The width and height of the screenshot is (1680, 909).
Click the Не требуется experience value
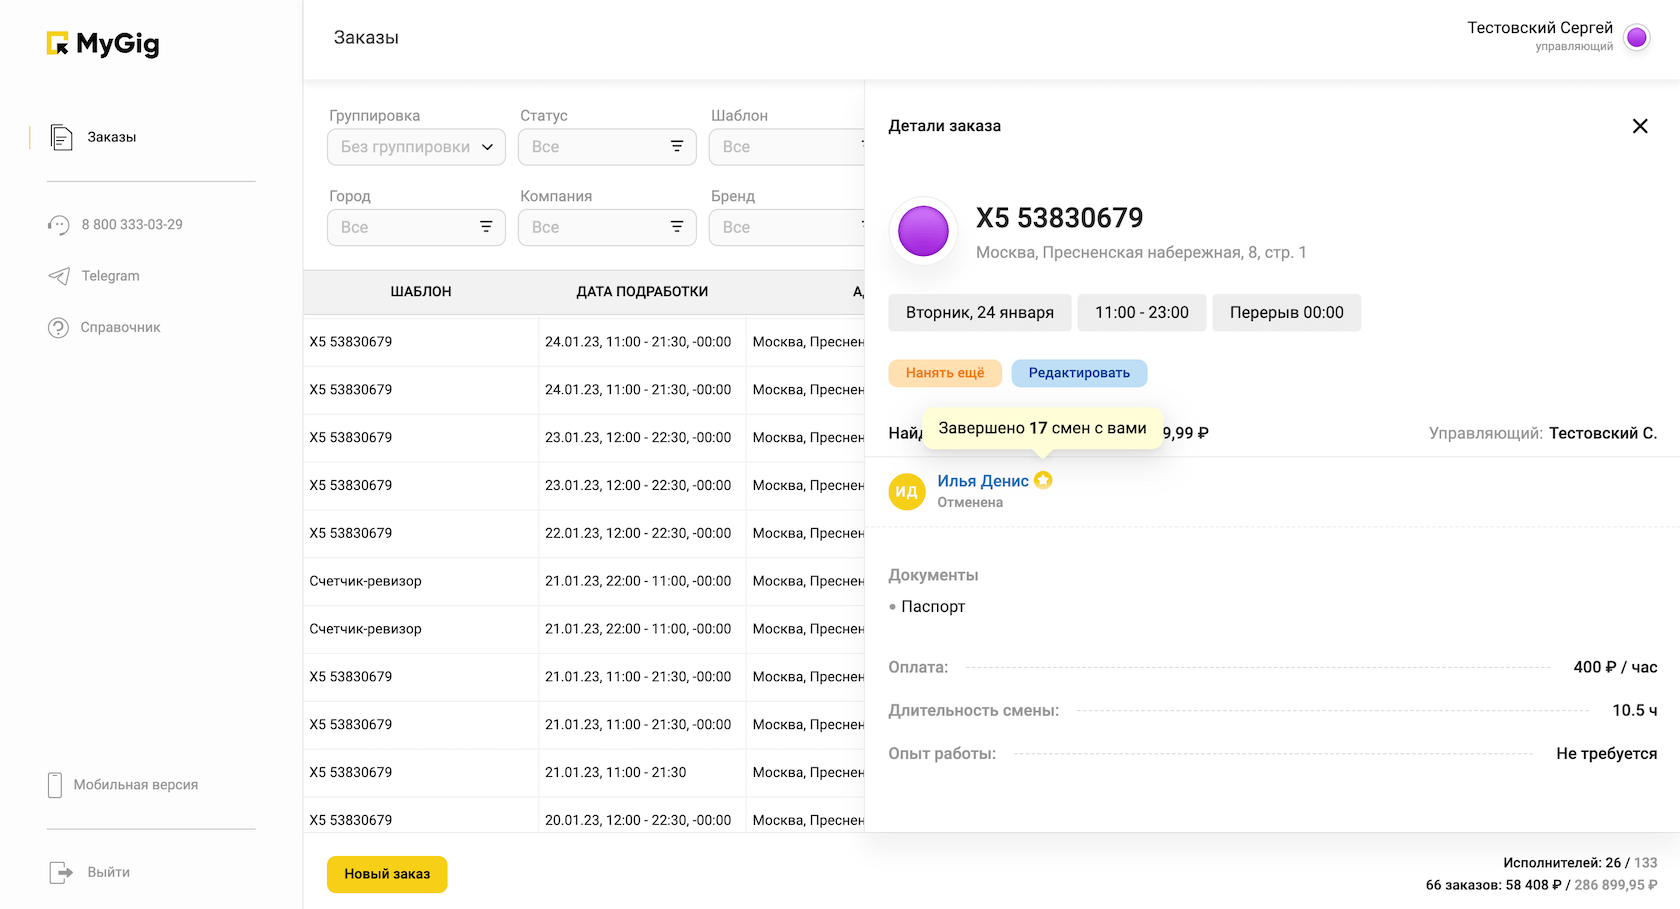click(x=1606, y=753)
